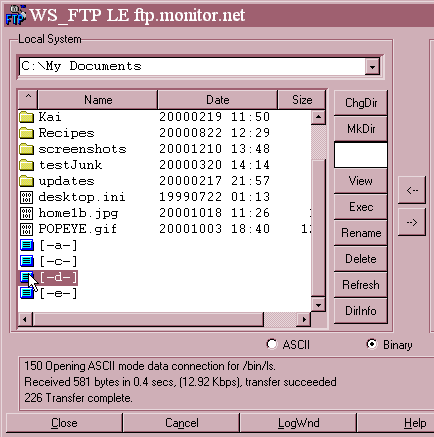Open the LogWnd log window

pos(299,423)
